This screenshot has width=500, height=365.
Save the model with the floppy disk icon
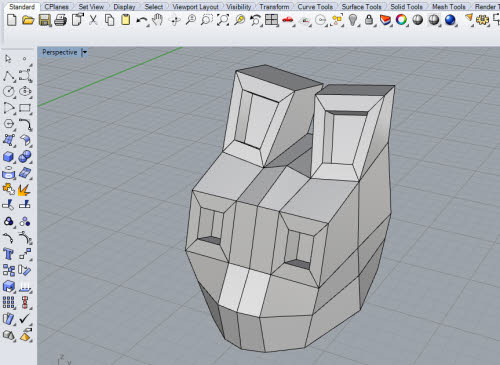tap(45, 20)
